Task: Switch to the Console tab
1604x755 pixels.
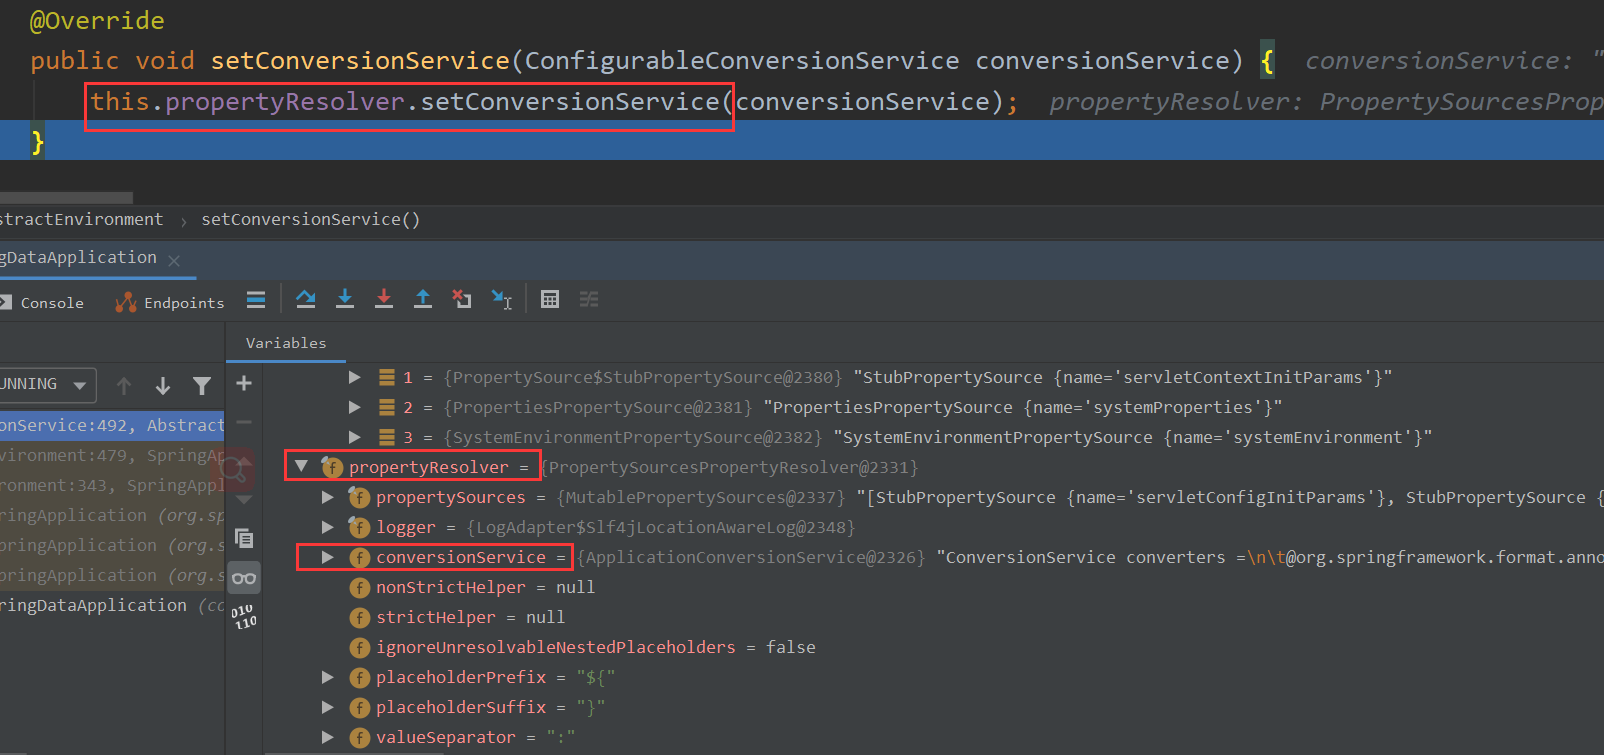Action: [42, 303]
